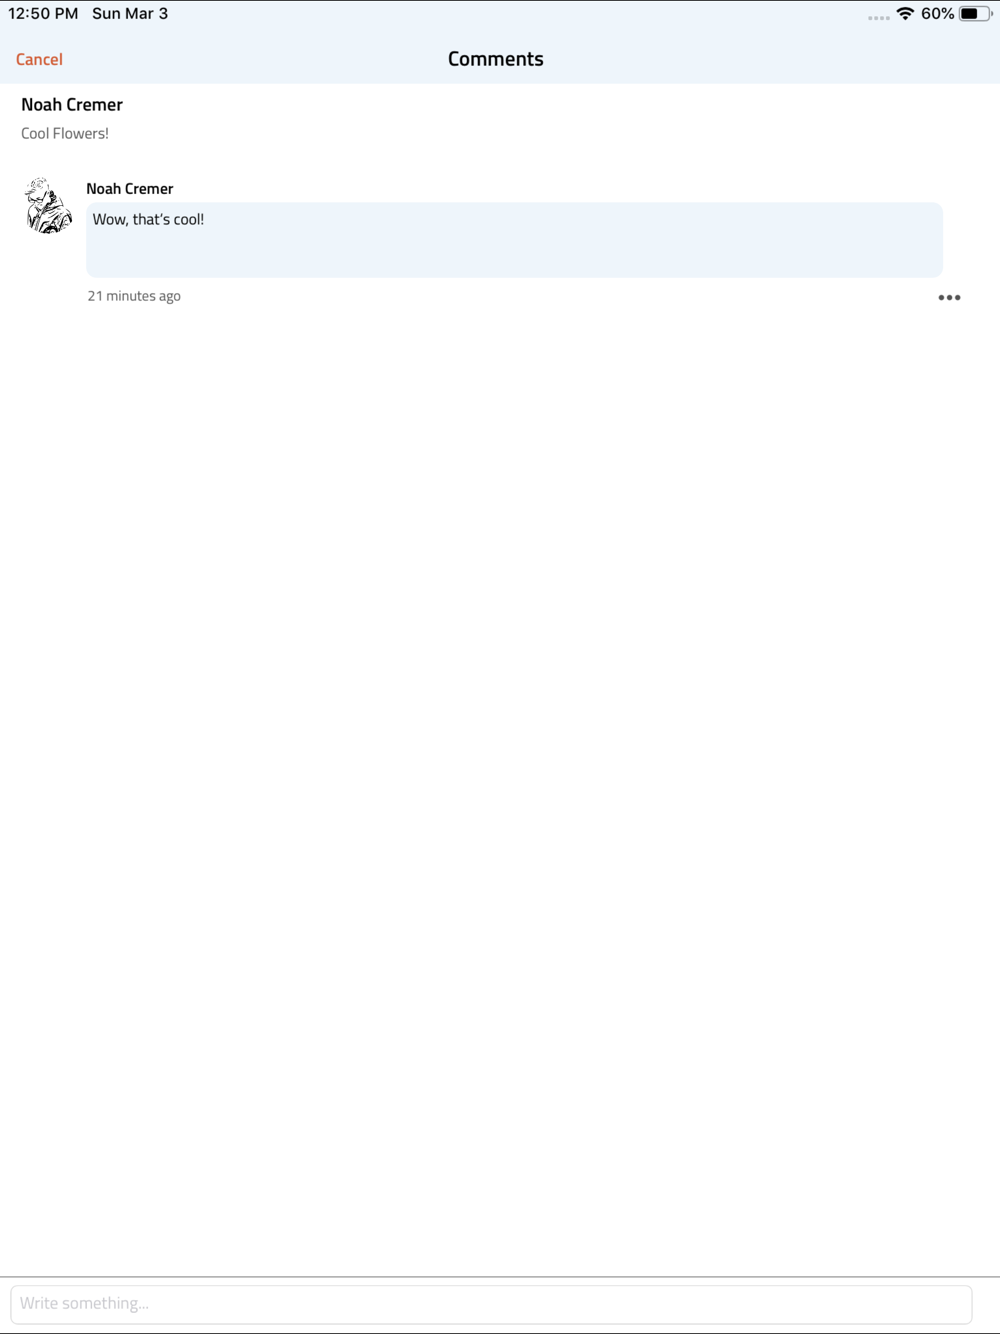This screenshot has height=1334, width=1000.
Task: Tap the 60% battery percentage label
Action: [938, 14]
